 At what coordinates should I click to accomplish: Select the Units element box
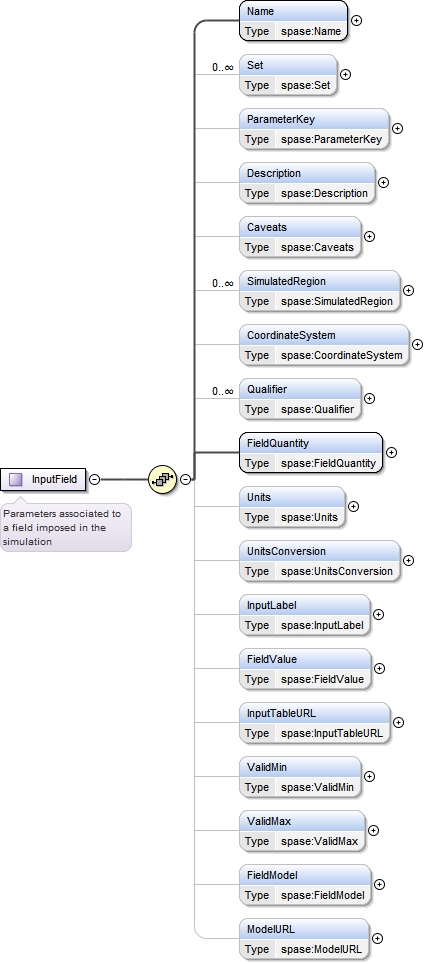pos(292,507)
